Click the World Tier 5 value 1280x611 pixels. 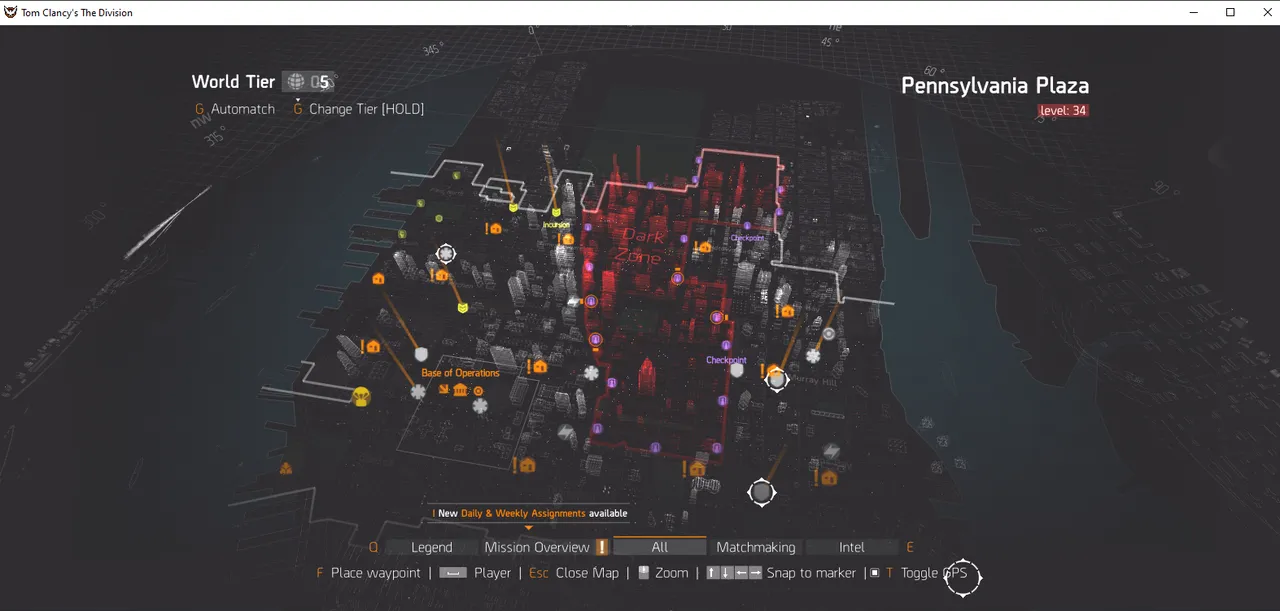[x=323, y=82]
